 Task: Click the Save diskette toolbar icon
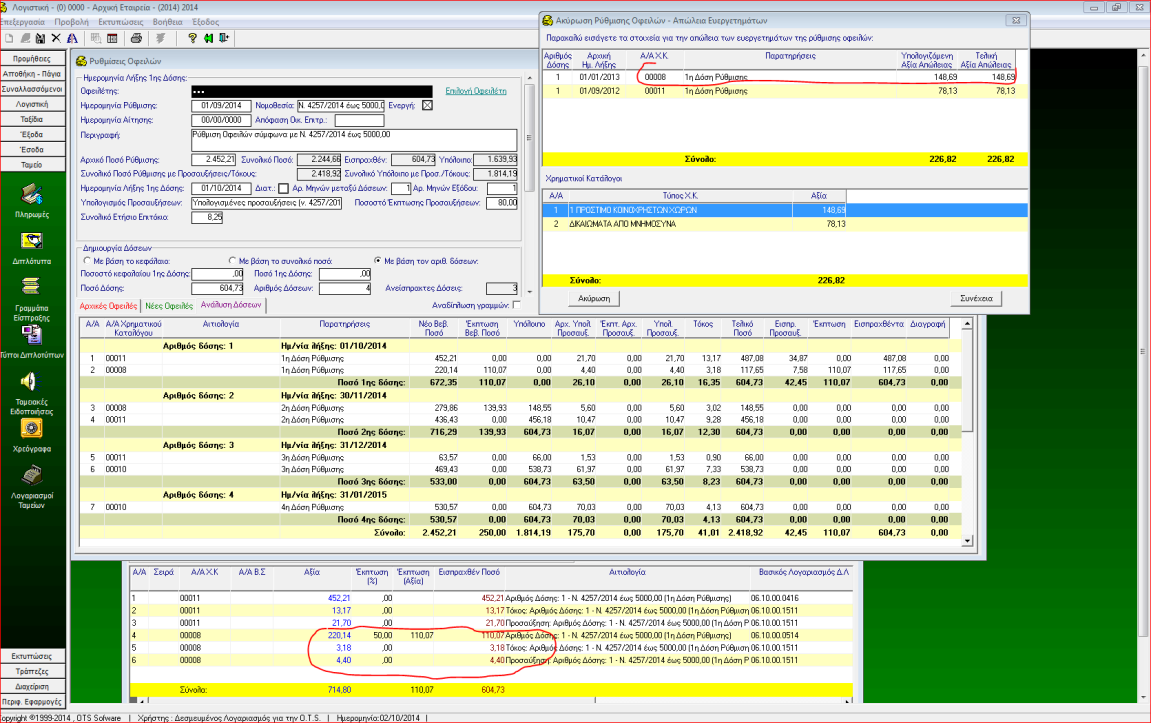(x=40, y=38)
